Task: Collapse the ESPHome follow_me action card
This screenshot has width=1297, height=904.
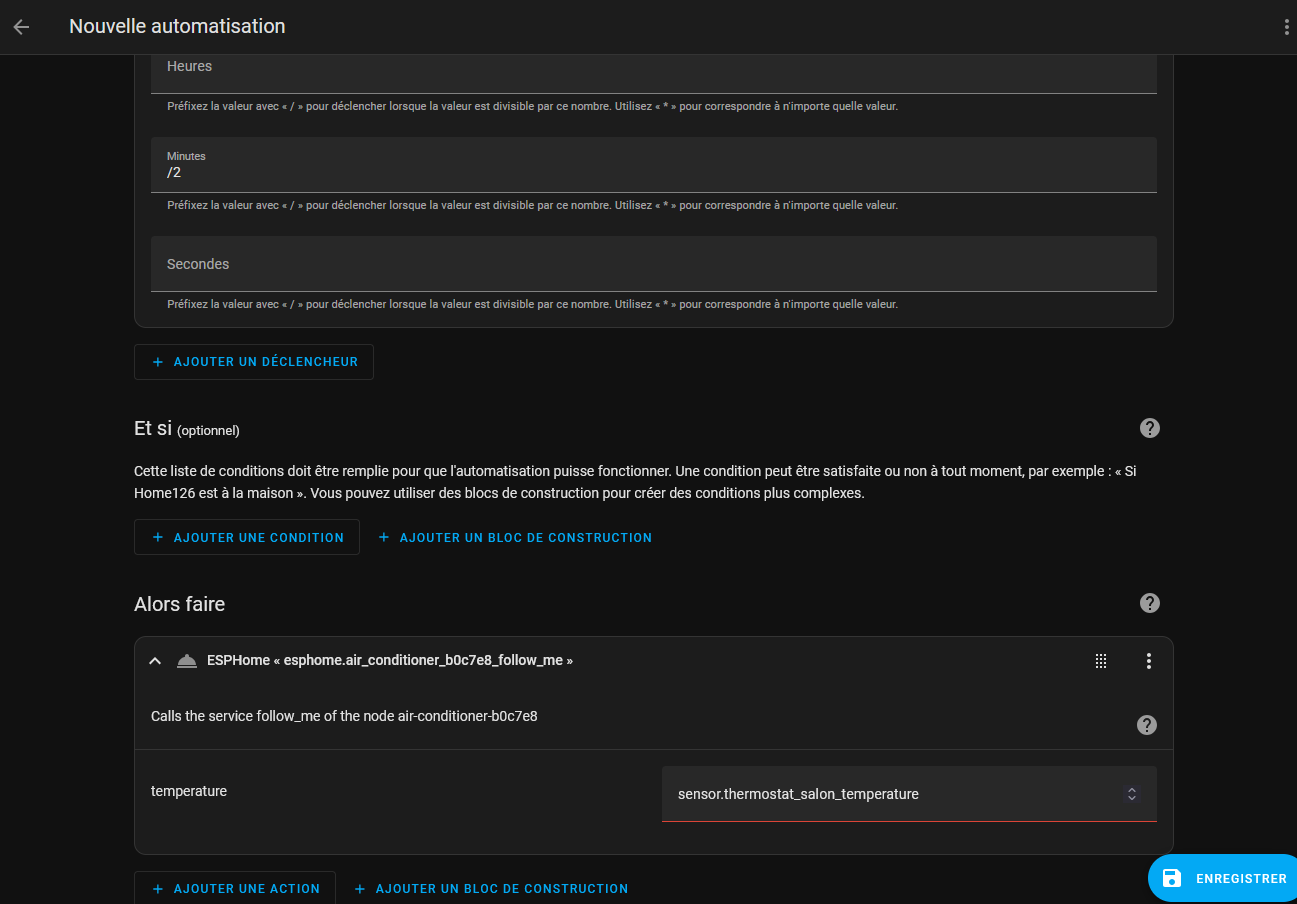Action: tap(155, 661)
